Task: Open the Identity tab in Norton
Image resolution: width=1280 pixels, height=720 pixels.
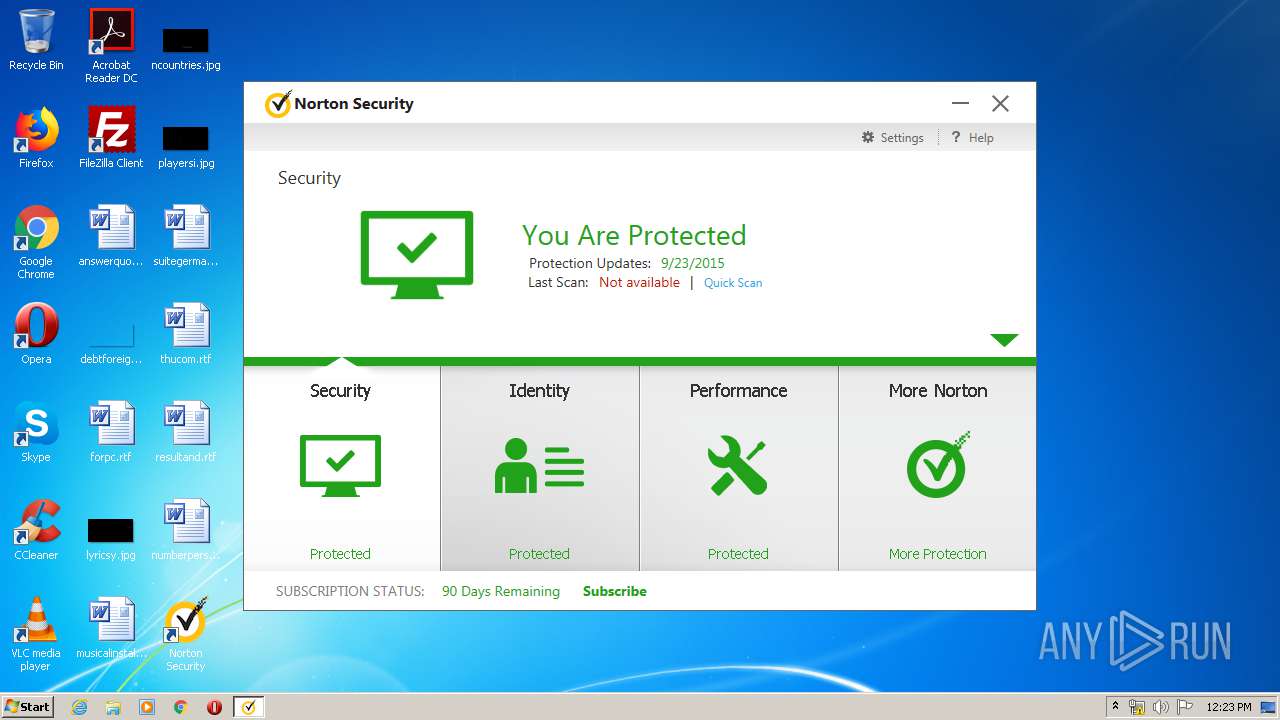Action: tap(539, 468)
